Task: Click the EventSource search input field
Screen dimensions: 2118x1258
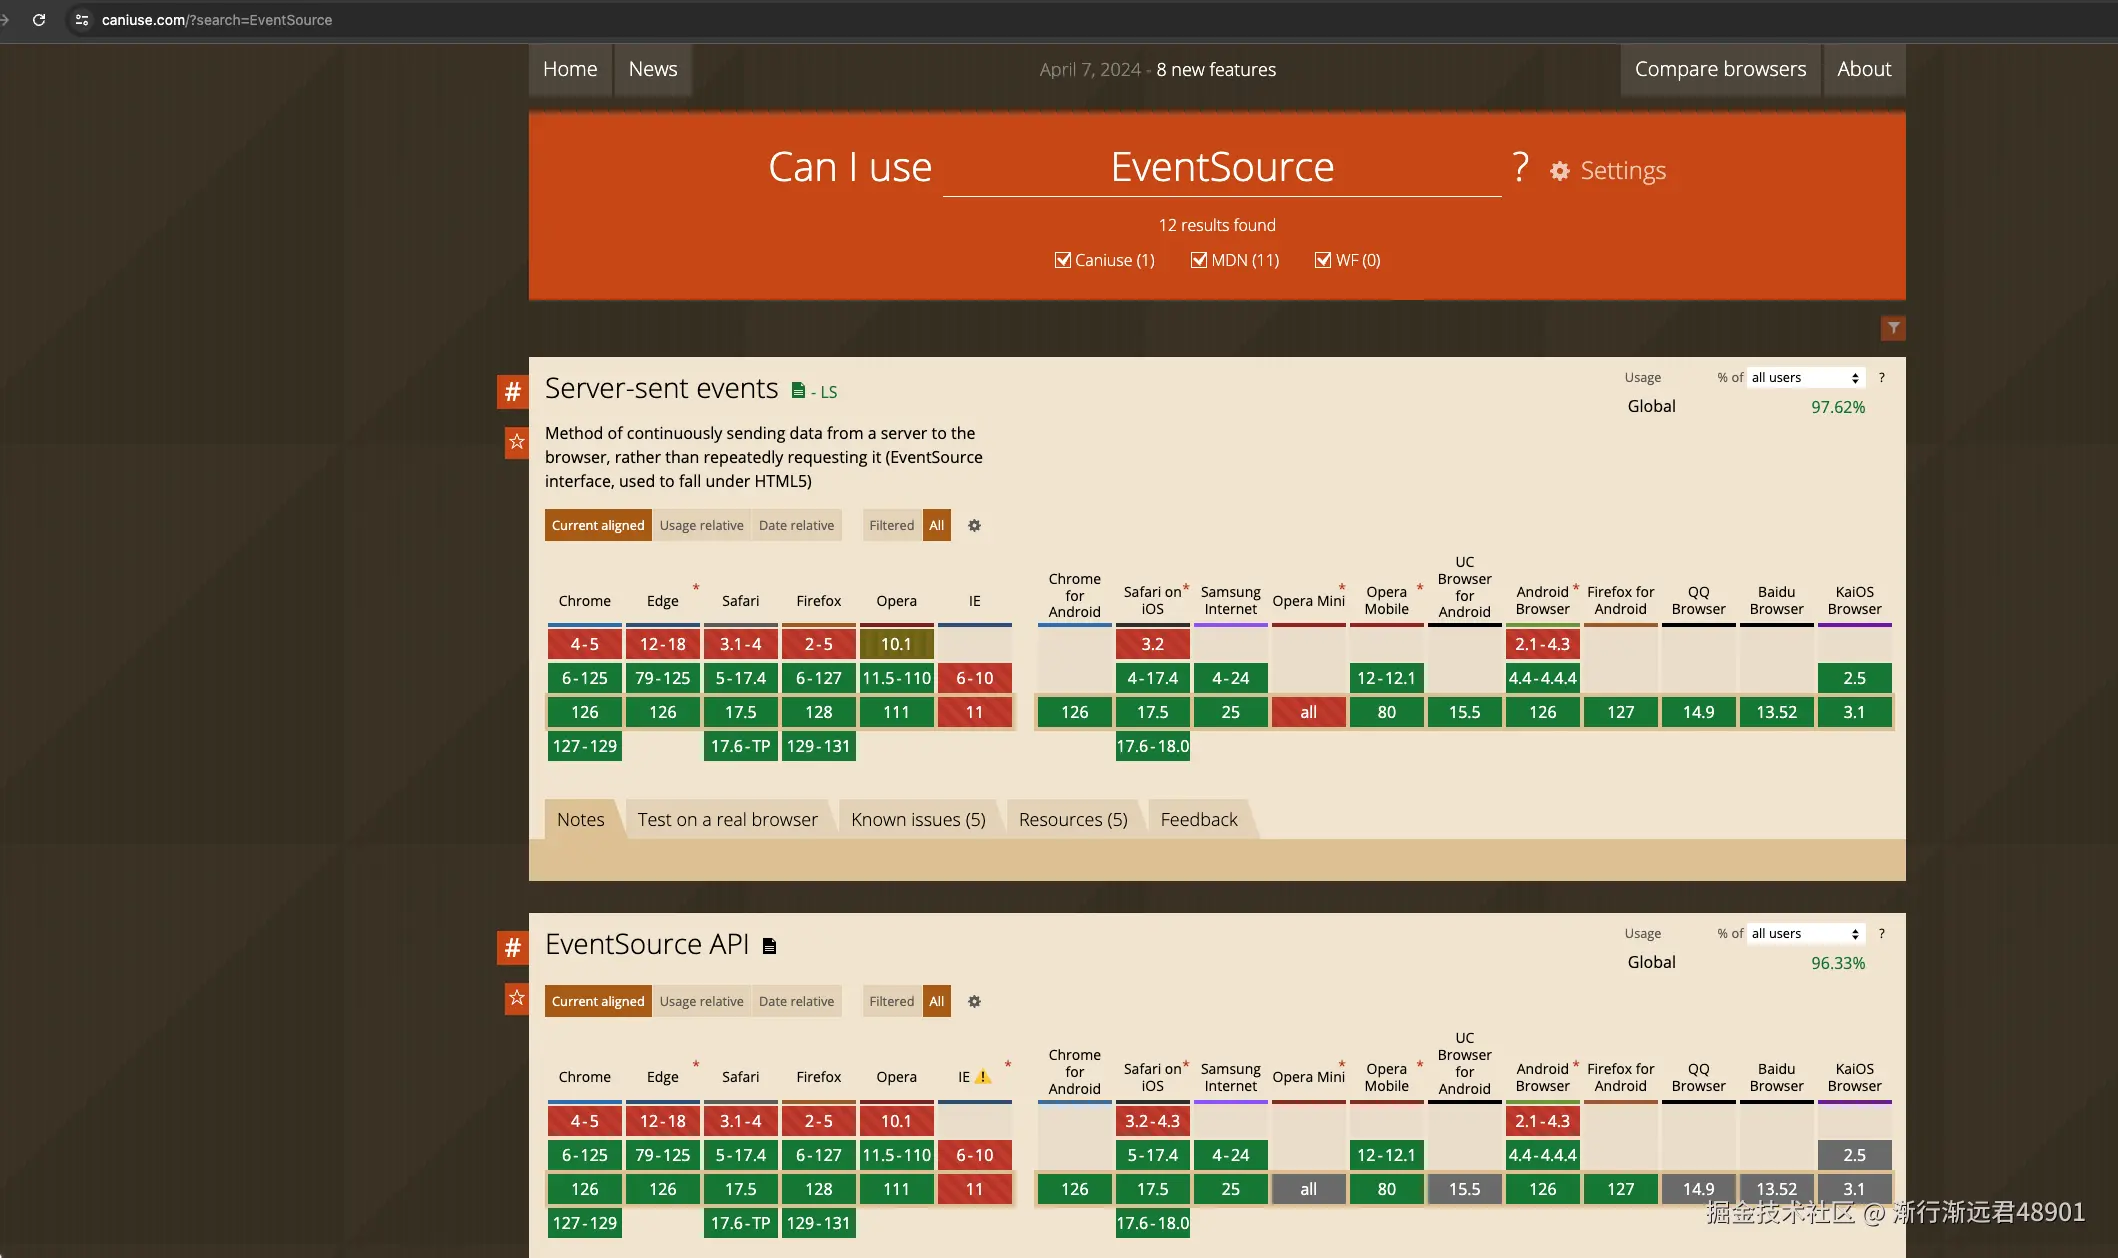Action: (1222, 168)
